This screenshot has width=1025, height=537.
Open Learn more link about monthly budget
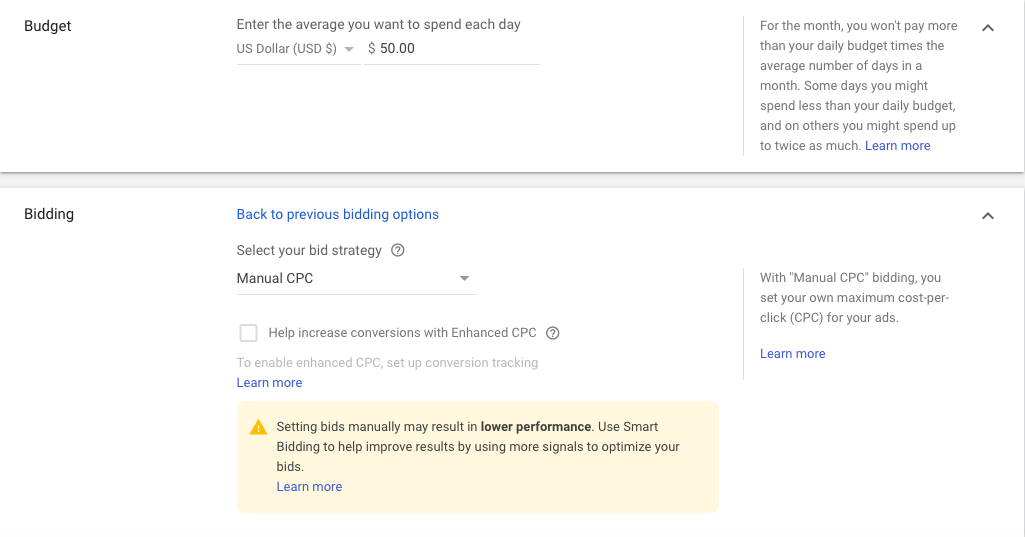[x=897, y=146]
